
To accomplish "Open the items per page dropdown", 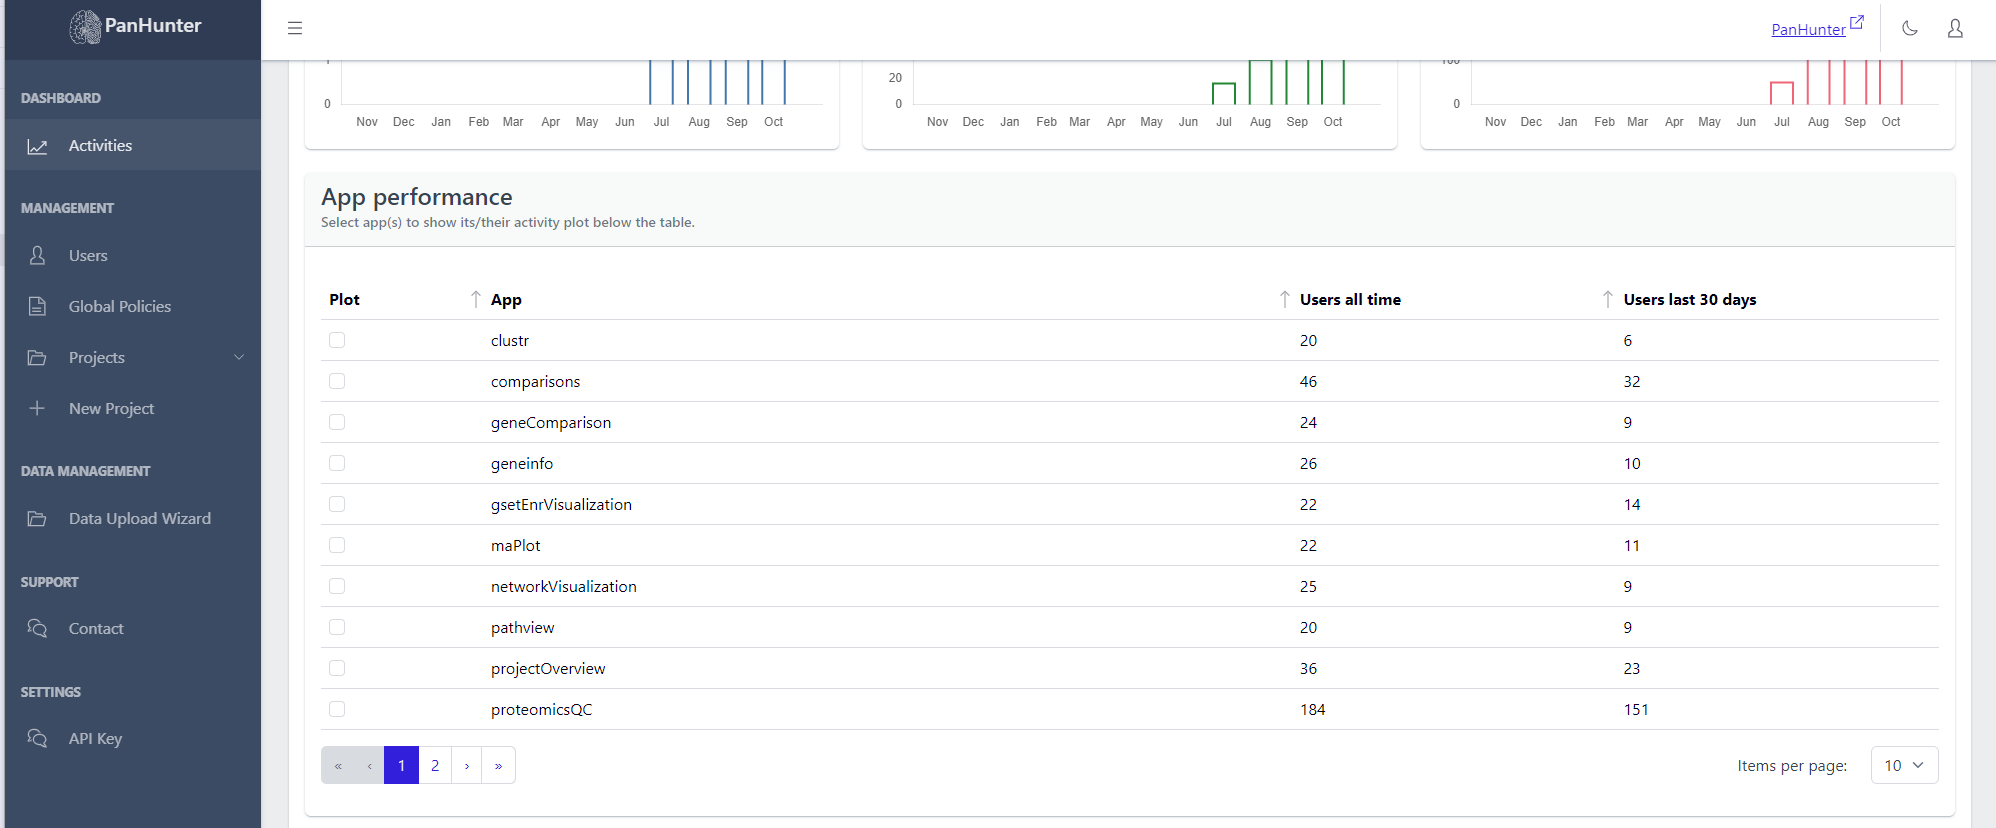I will [x=1904, y=765].
